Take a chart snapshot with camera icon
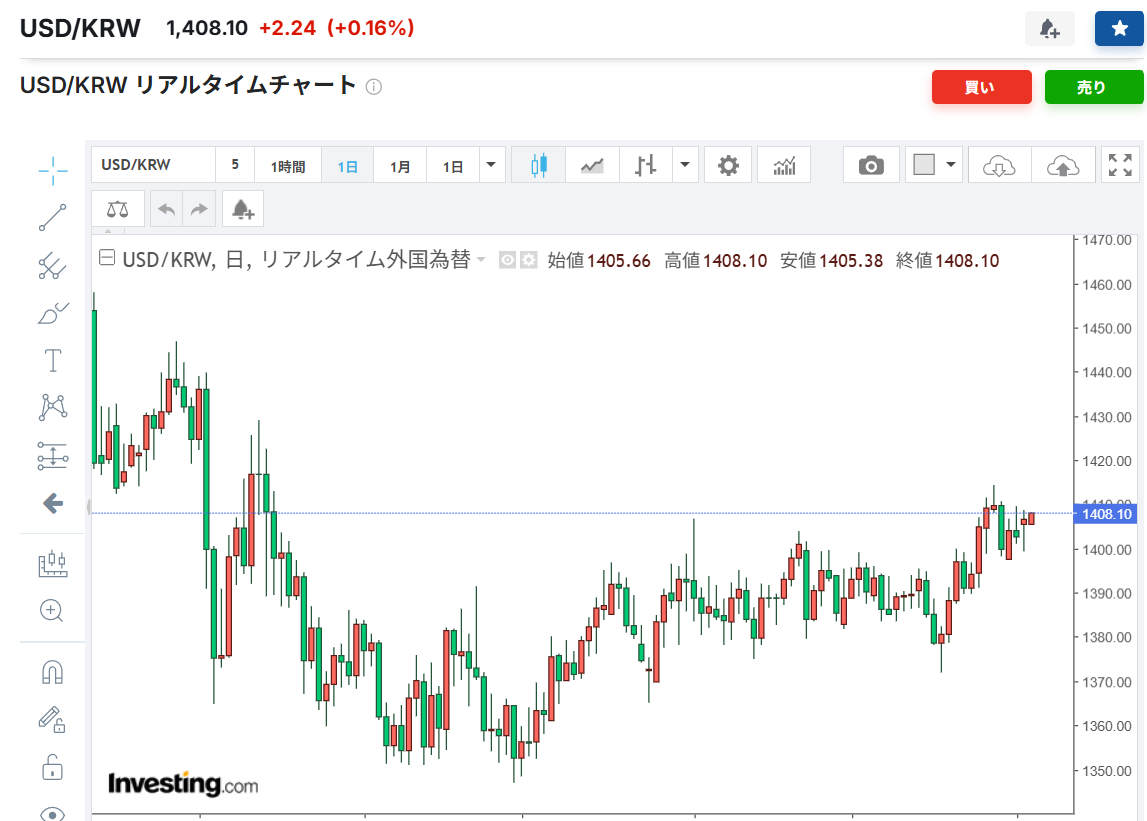Image resolution: width=1147 pixels, height=821 pixels. point(871,165)
